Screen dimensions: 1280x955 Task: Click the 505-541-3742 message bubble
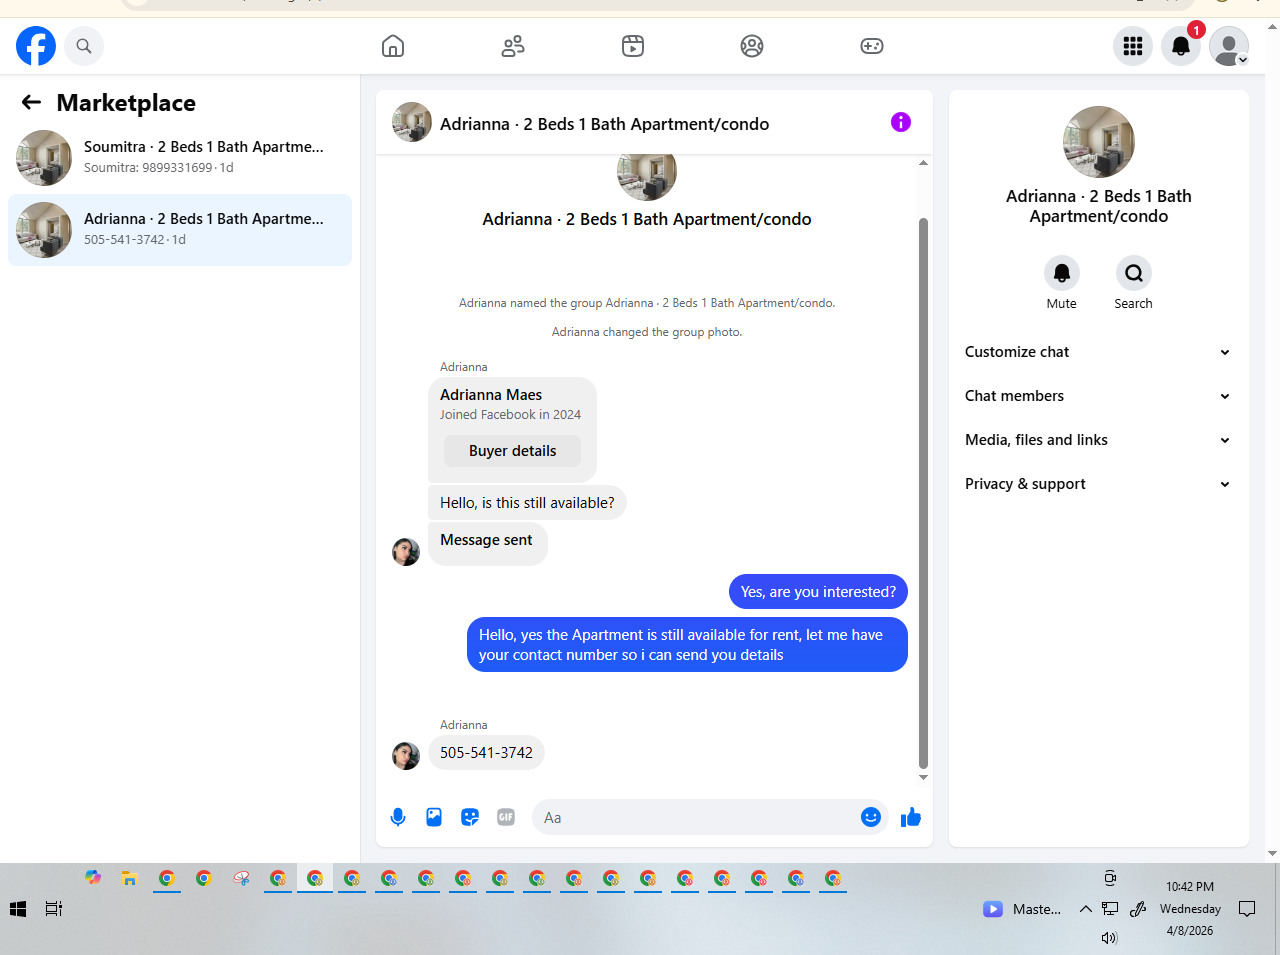point(486,753)
